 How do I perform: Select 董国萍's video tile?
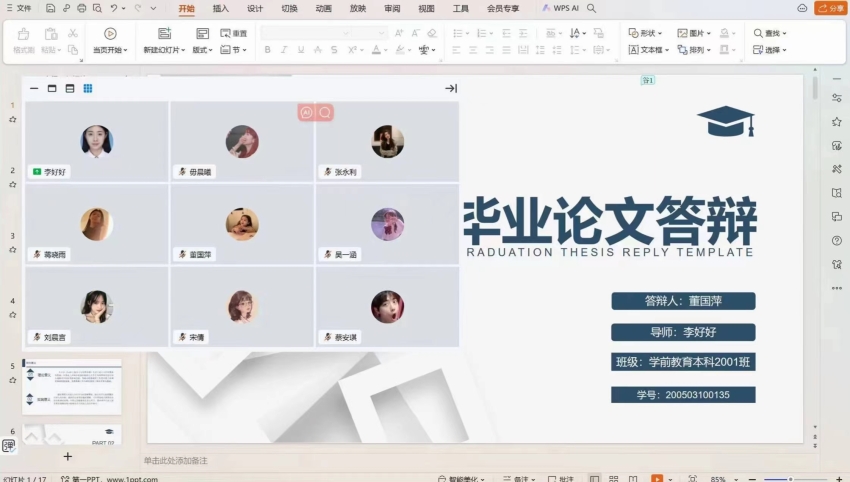242,224
